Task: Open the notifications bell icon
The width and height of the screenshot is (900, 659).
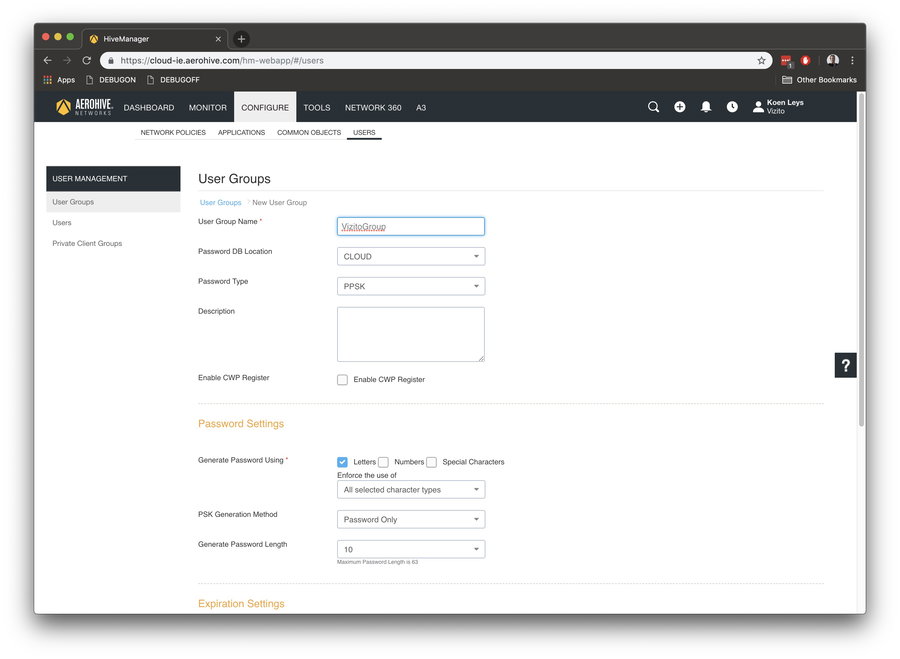Action: pyautogui.click(x=706, y=107)
